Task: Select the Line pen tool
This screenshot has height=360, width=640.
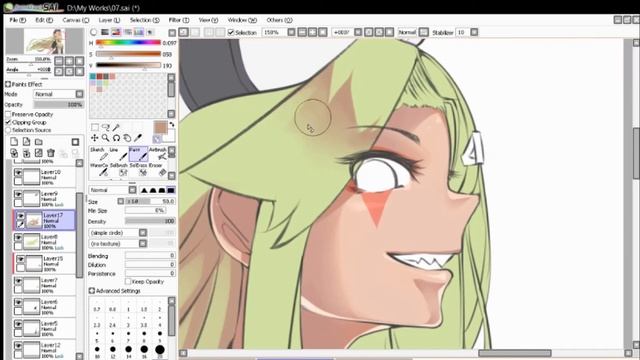Action: point(118,154)
